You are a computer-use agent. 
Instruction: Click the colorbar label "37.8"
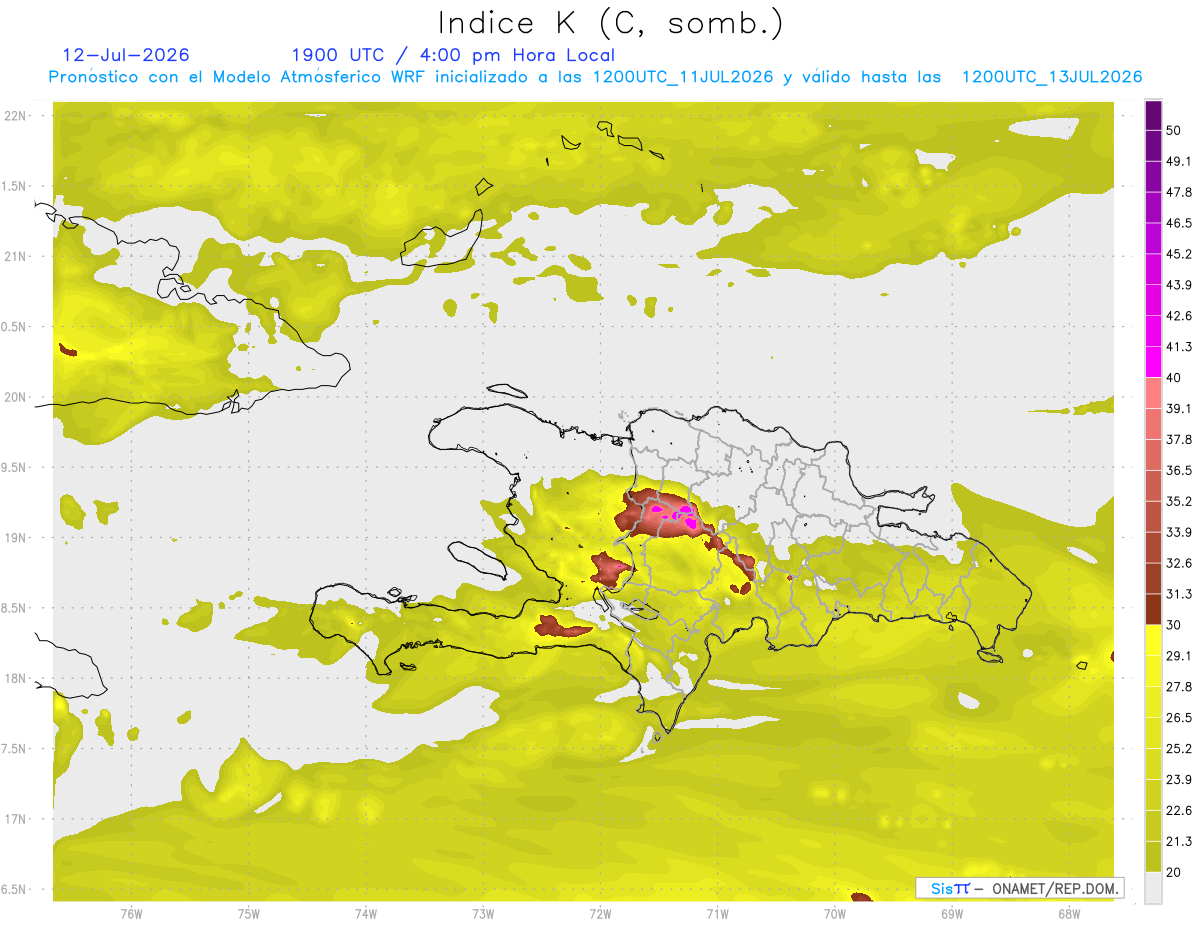1179,439
